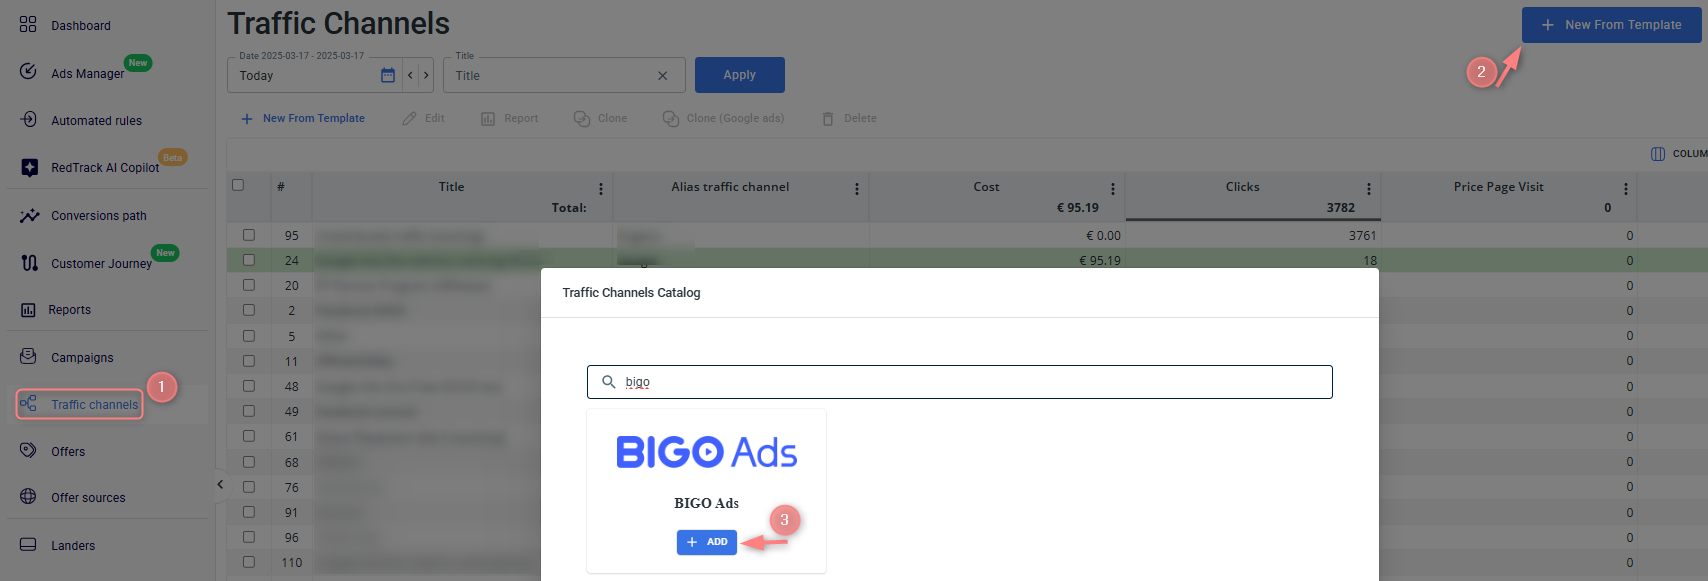Click the Dashboard grid icon
Viewport: 1708px width, 581px height.
click(x=28, y=24)
